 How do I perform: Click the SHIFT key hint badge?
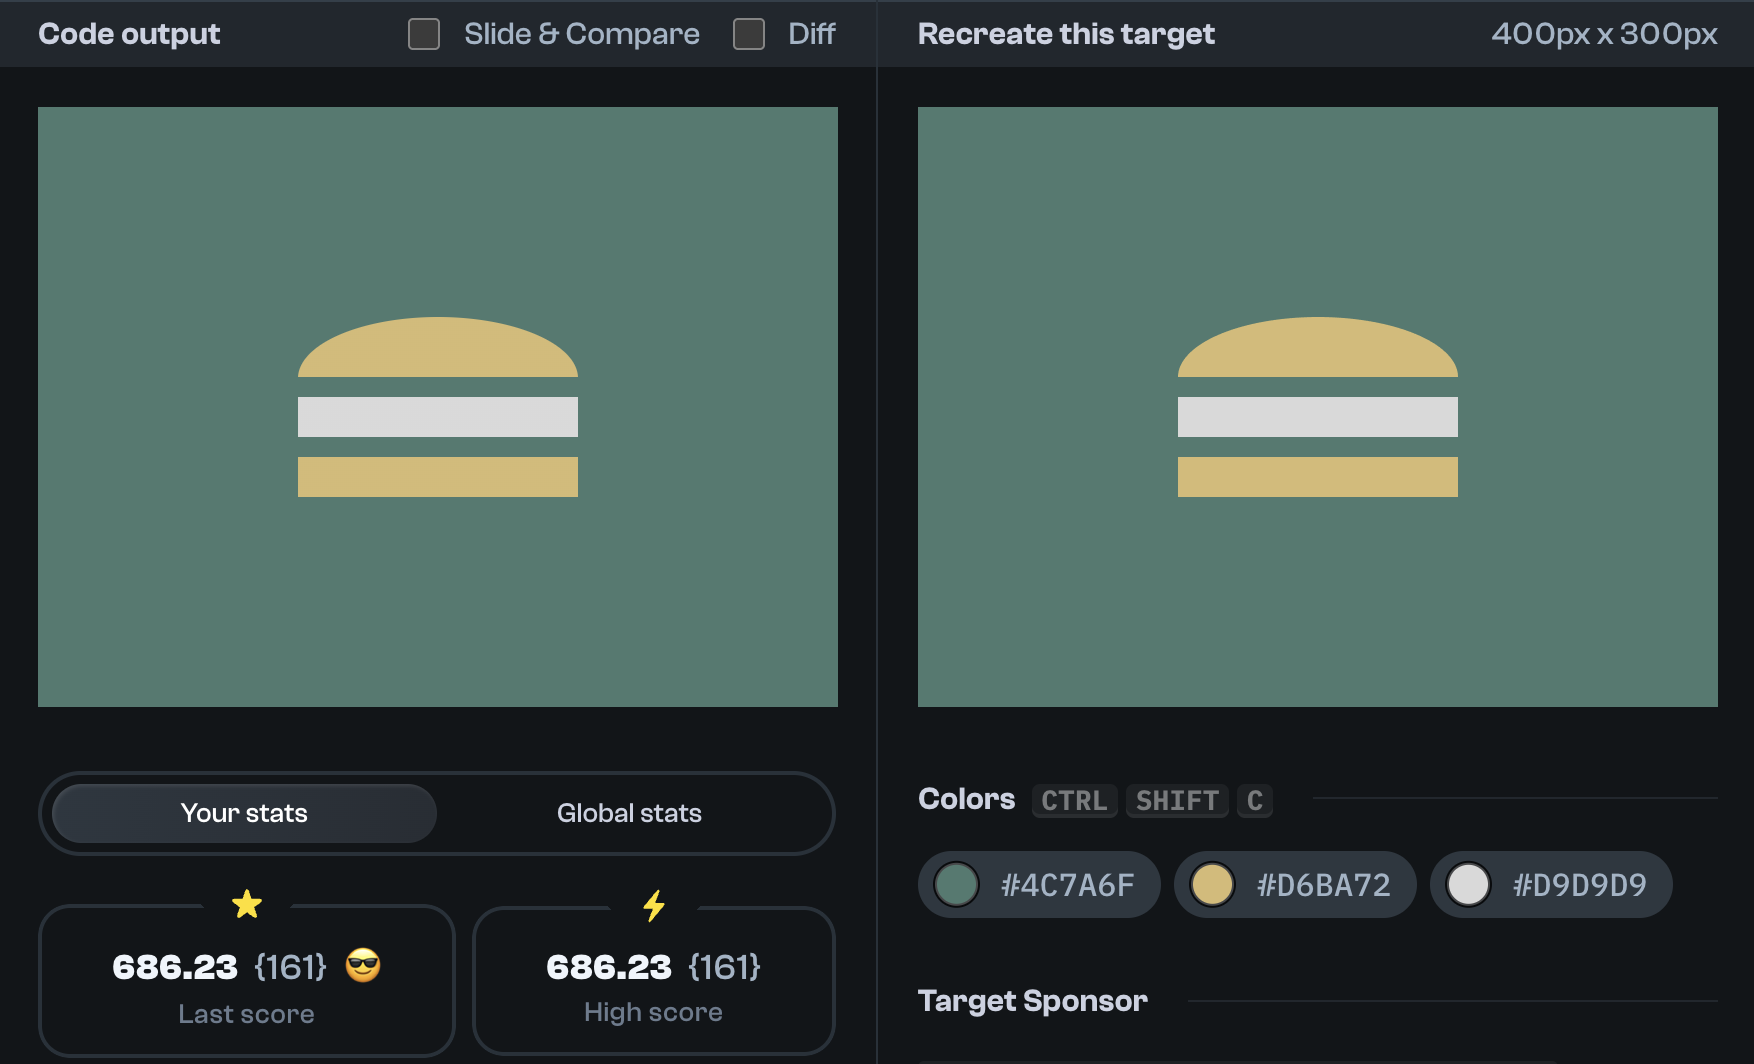tap(1177, 801)
